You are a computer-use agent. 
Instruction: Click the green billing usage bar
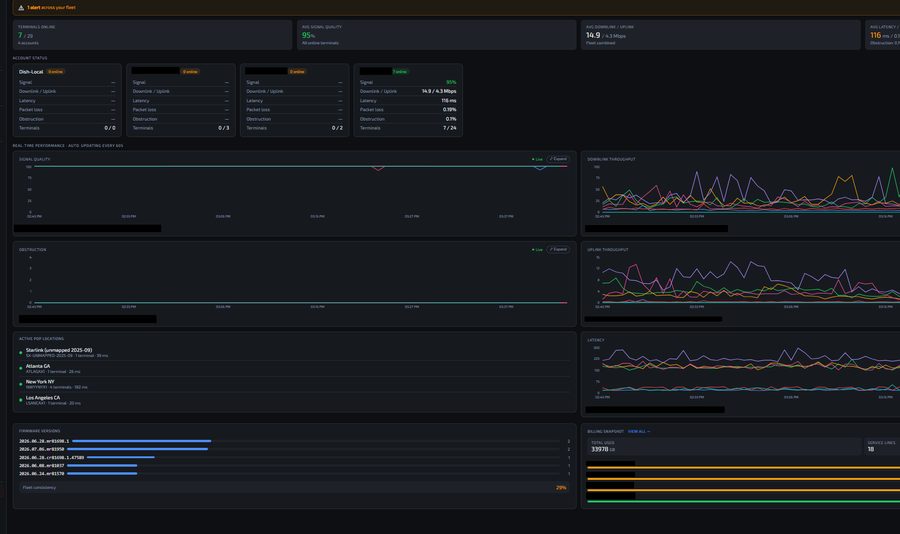pos(743,501)
